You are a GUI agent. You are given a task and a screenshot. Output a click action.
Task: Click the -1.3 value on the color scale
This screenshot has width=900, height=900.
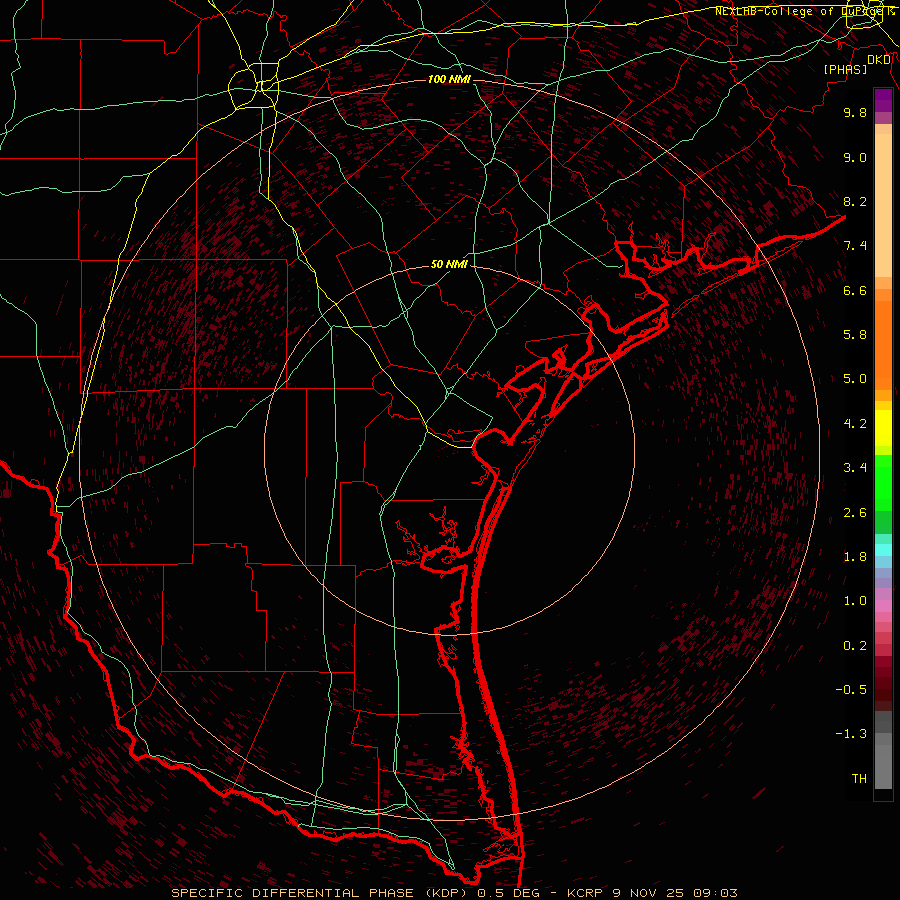[851, 734]
